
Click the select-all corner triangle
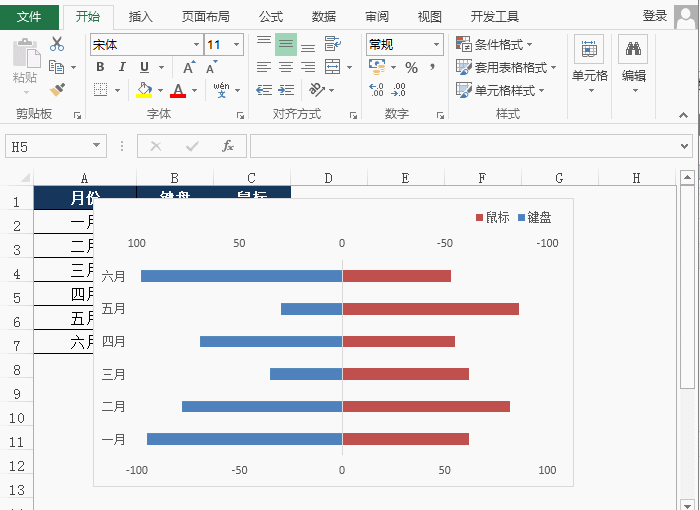(25, 178)
